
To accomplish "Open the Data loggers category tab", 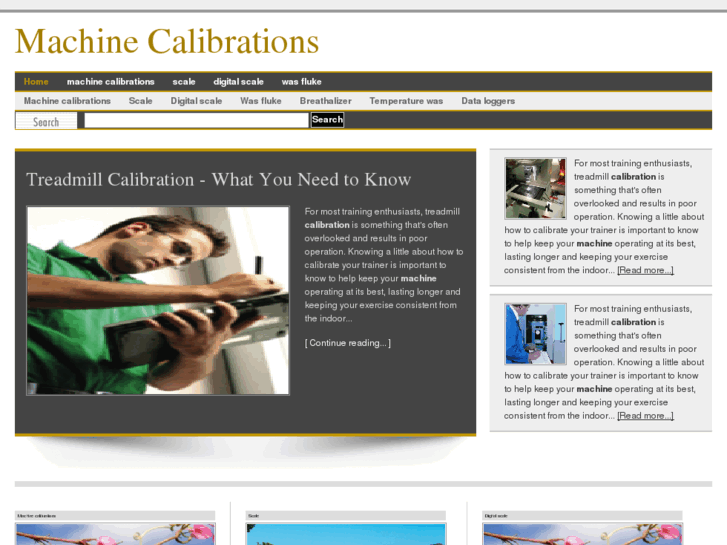I will tap(488, 101).
